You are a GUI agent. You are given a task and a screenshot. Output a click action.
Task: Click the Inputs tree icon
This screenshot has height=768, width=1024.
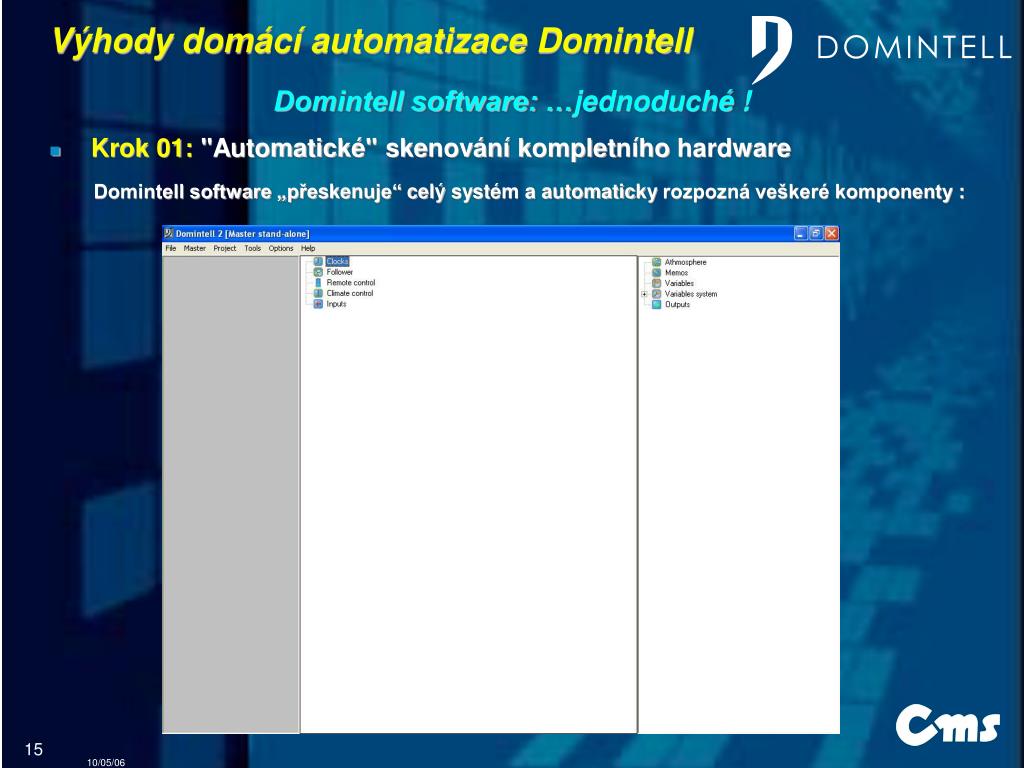(x=318, y=304)
